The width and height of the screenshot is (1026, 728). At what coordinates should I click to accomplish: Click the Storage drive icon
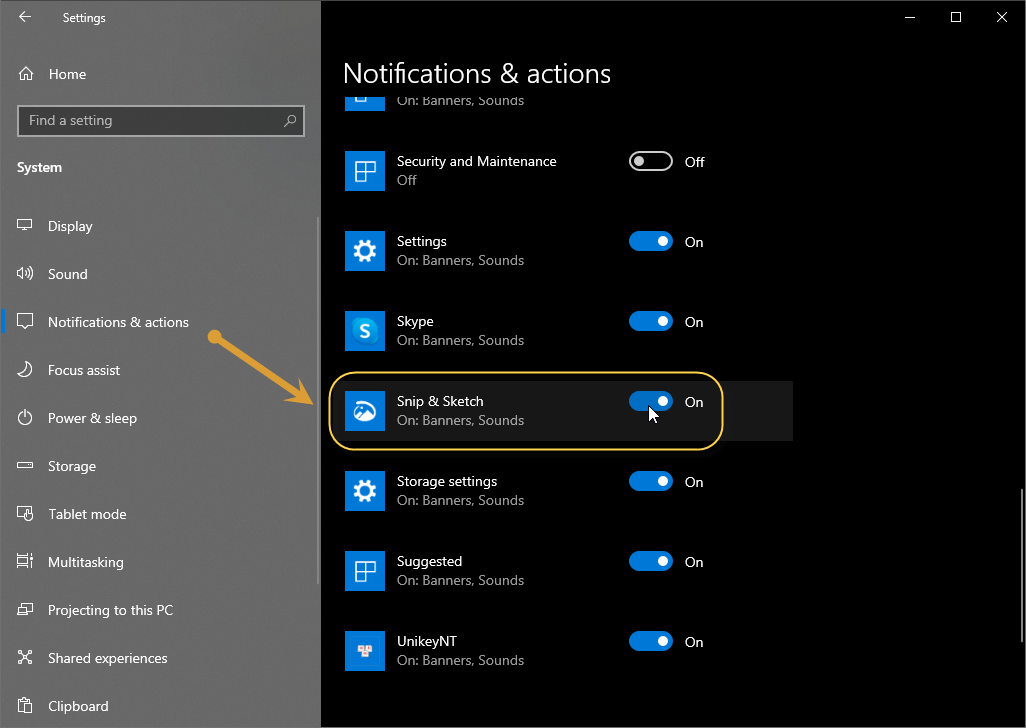pyautogui.click(x=25, y=465)
